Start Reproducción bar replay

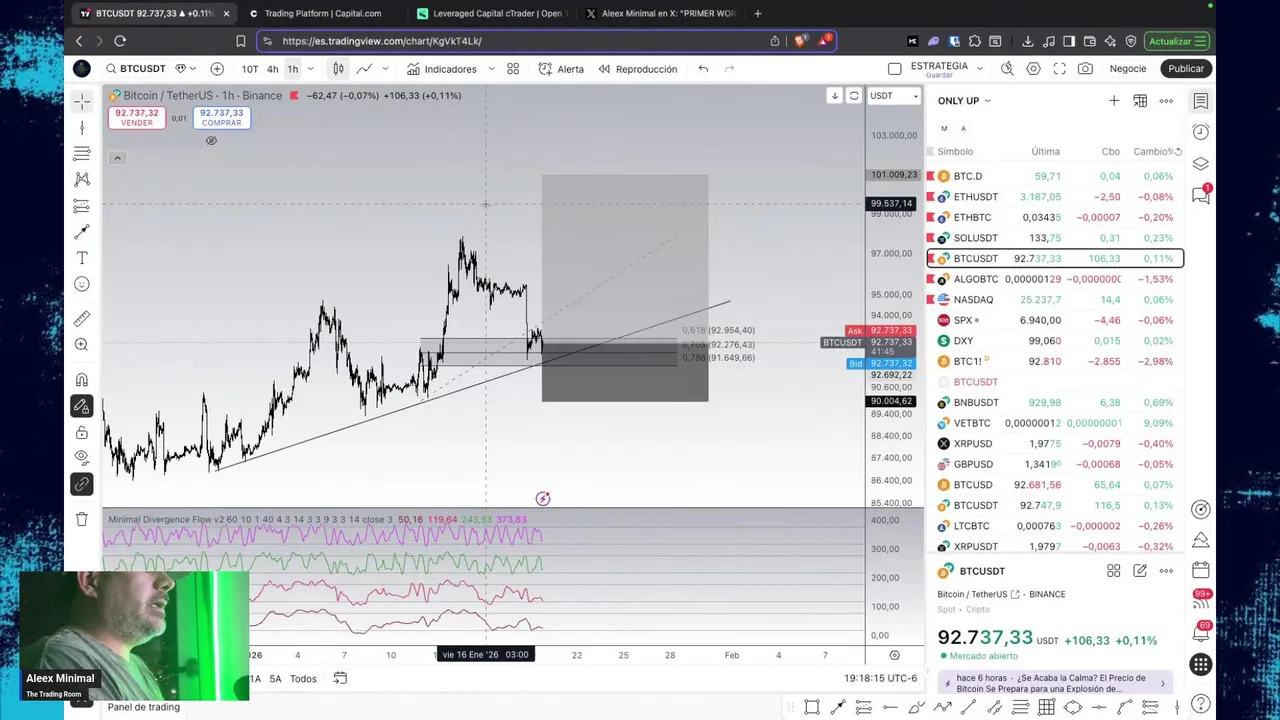click(x=638, y=69)
